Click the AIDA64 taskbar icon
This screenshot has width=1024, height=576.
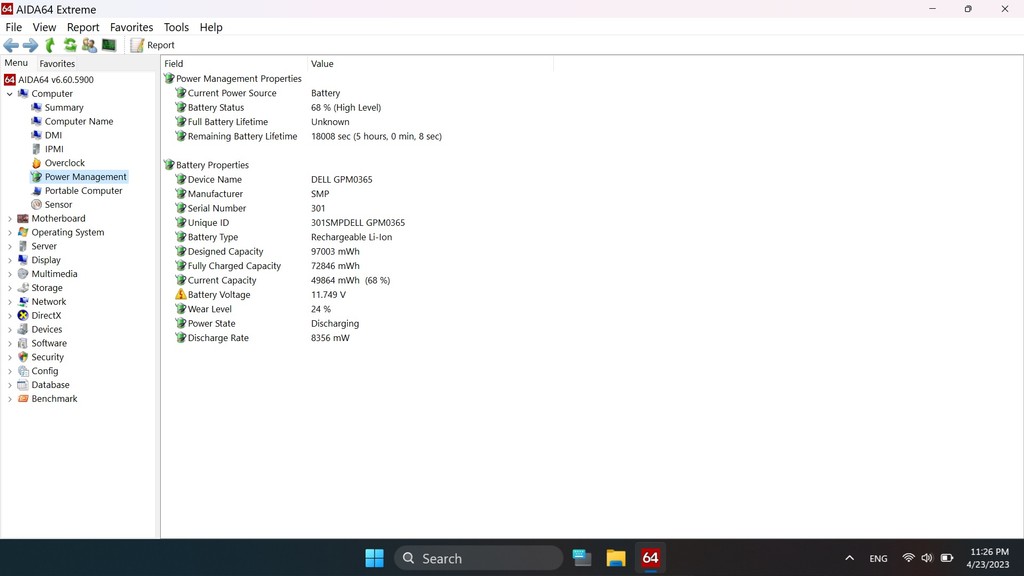(650, 558)
